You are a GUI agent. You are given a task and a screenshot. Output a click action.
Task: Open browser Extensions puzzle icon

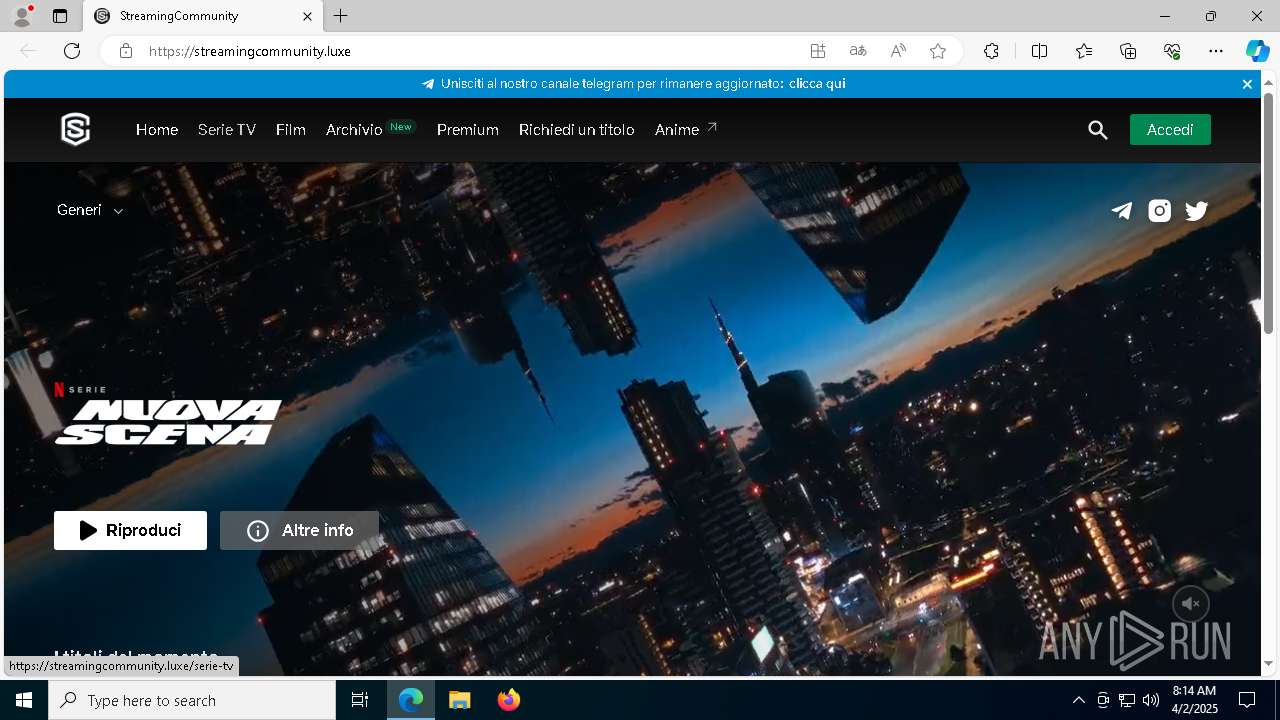pos(991,51)
